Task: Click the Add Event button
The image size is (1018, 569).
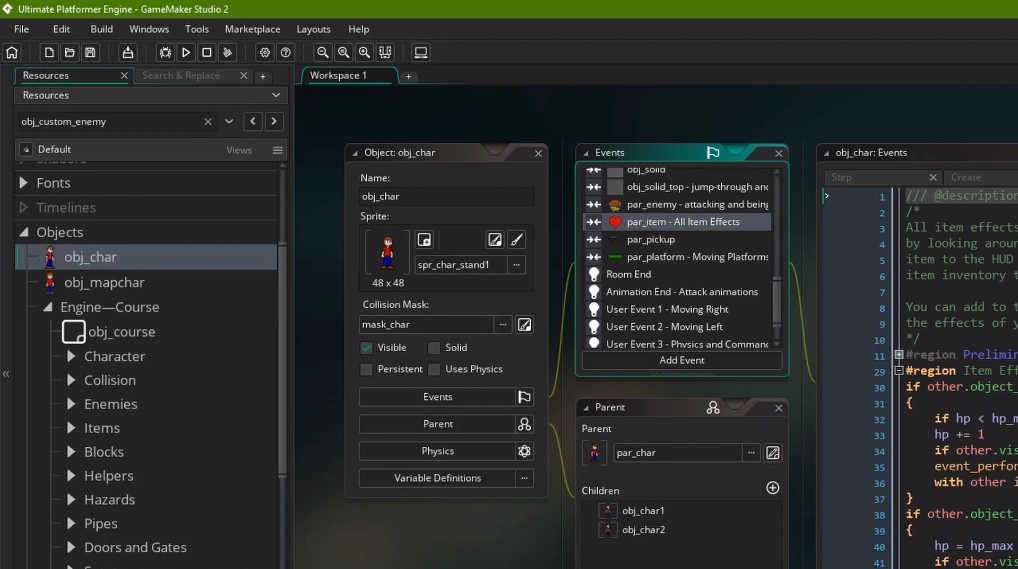Action: (682, 360)
